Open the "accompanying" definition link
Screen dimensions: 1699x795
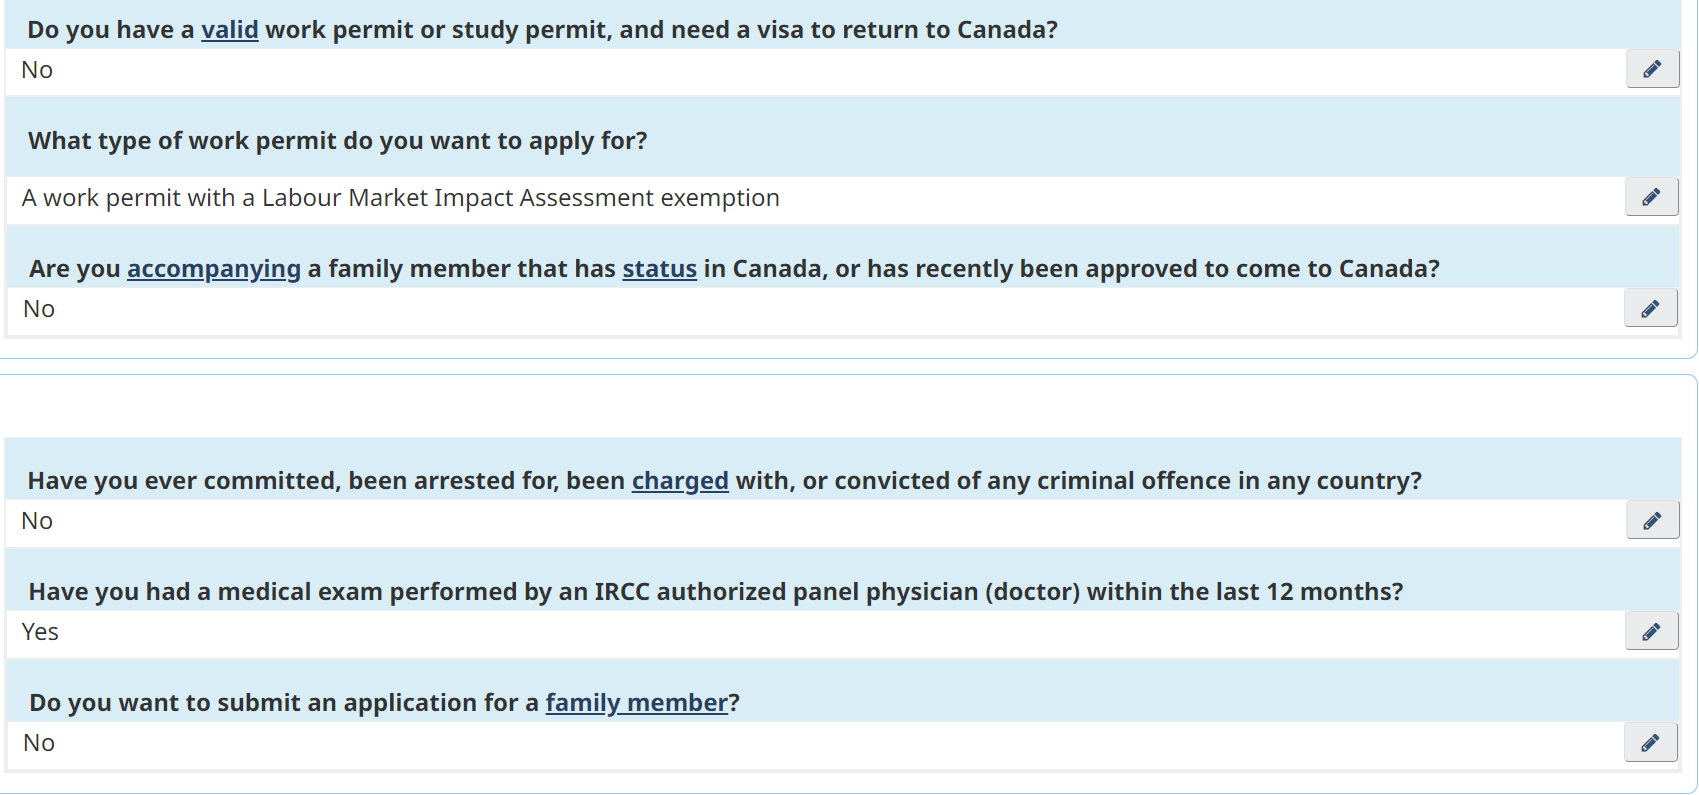tap(213, 269)
